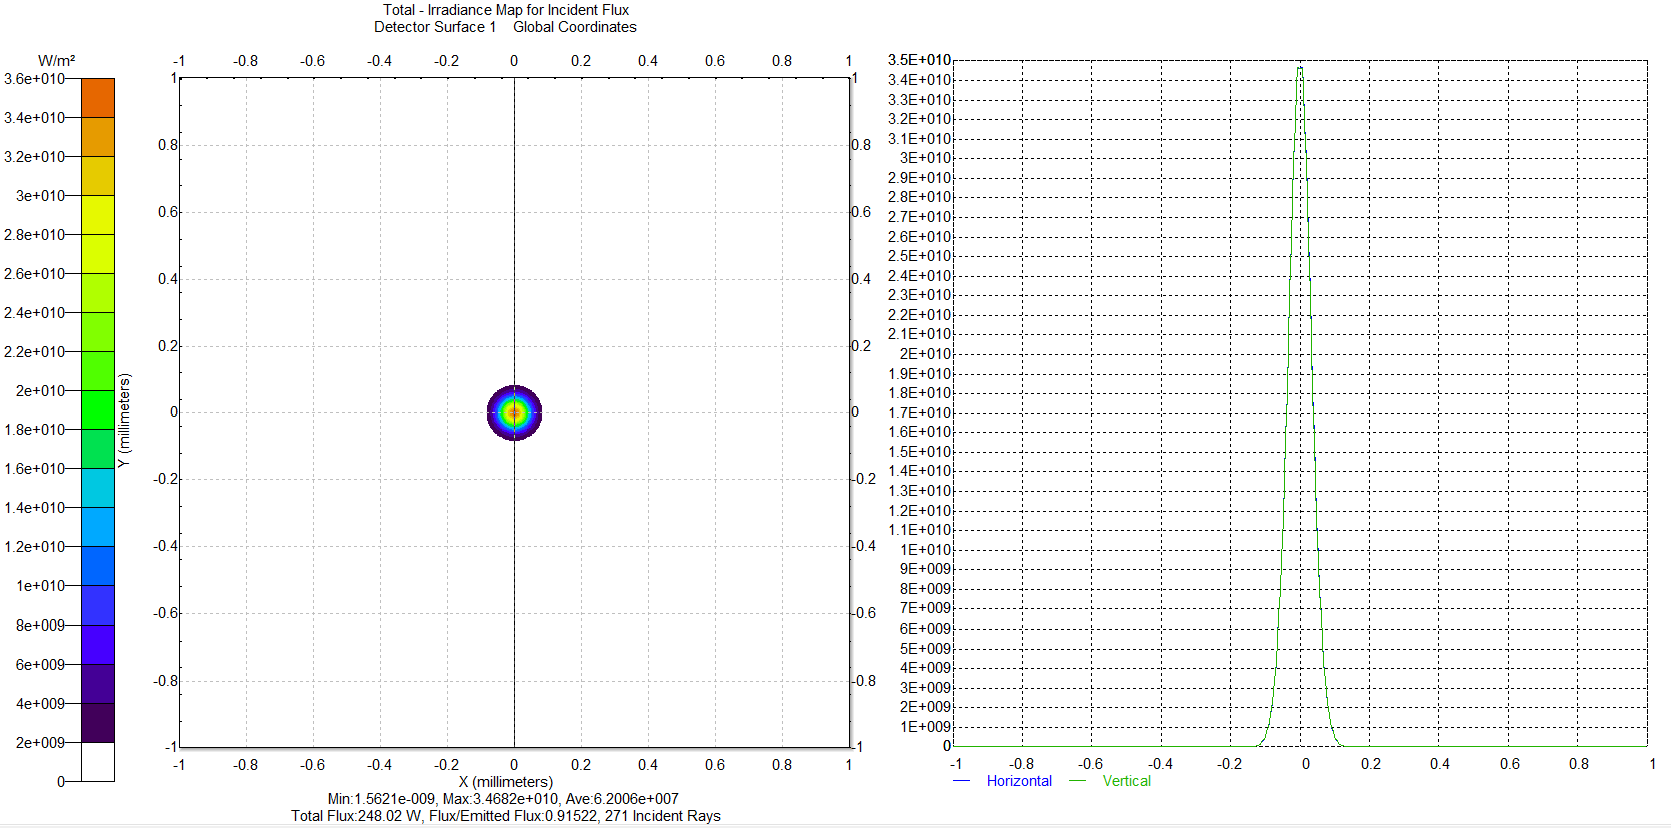Viewport: 1671px width, 828px height.
Task: Select colorbar segment between 1.4e+010 and 1.6e+010
Action: point(97,488)
